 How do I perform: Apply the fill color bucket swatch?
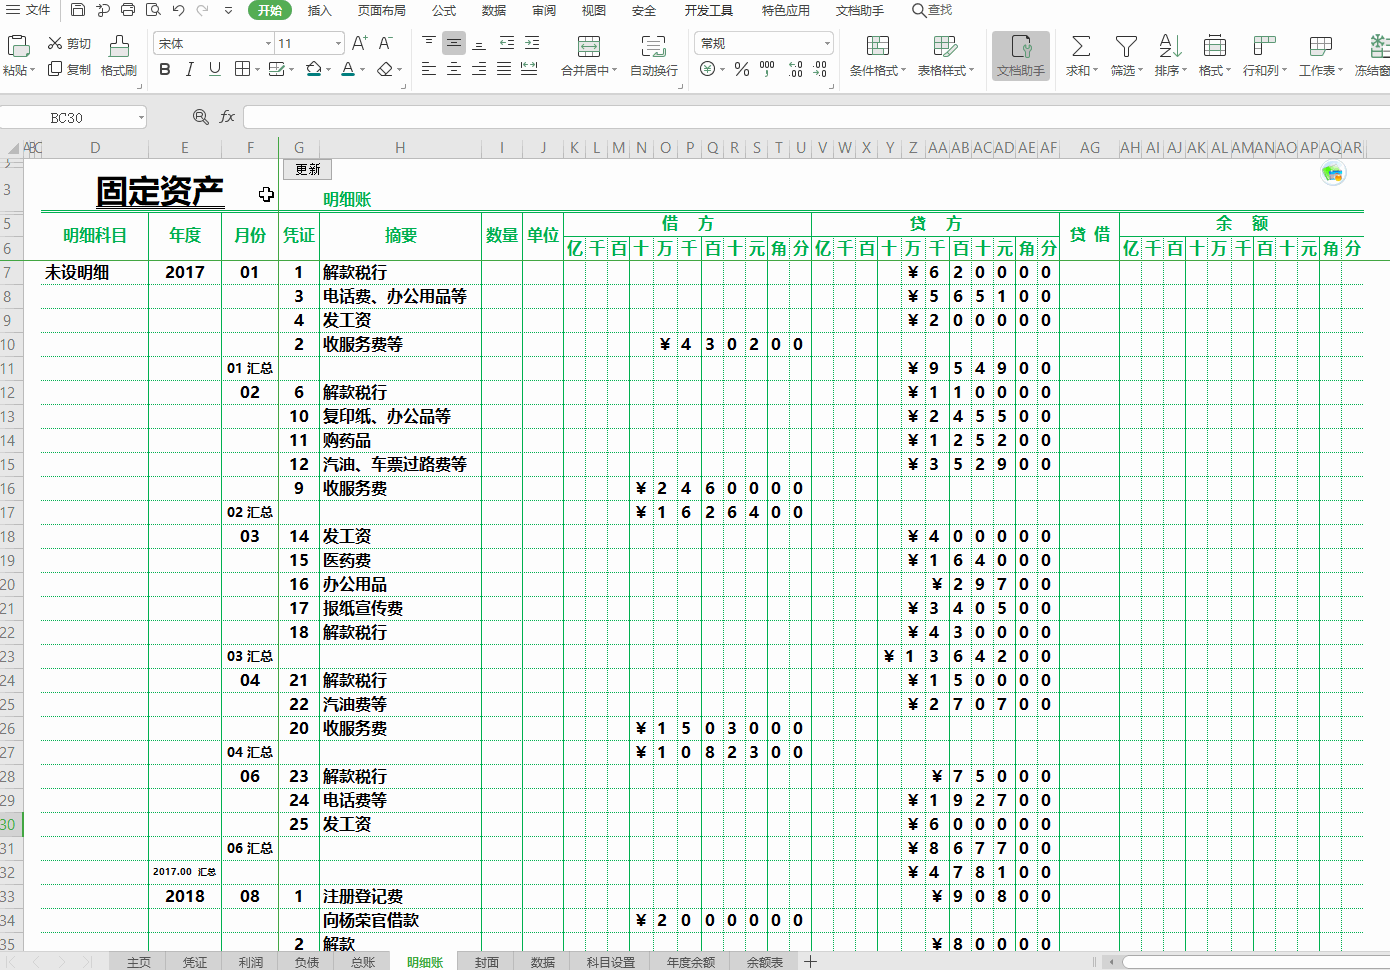pyautogui.click(x=314, y=69)
